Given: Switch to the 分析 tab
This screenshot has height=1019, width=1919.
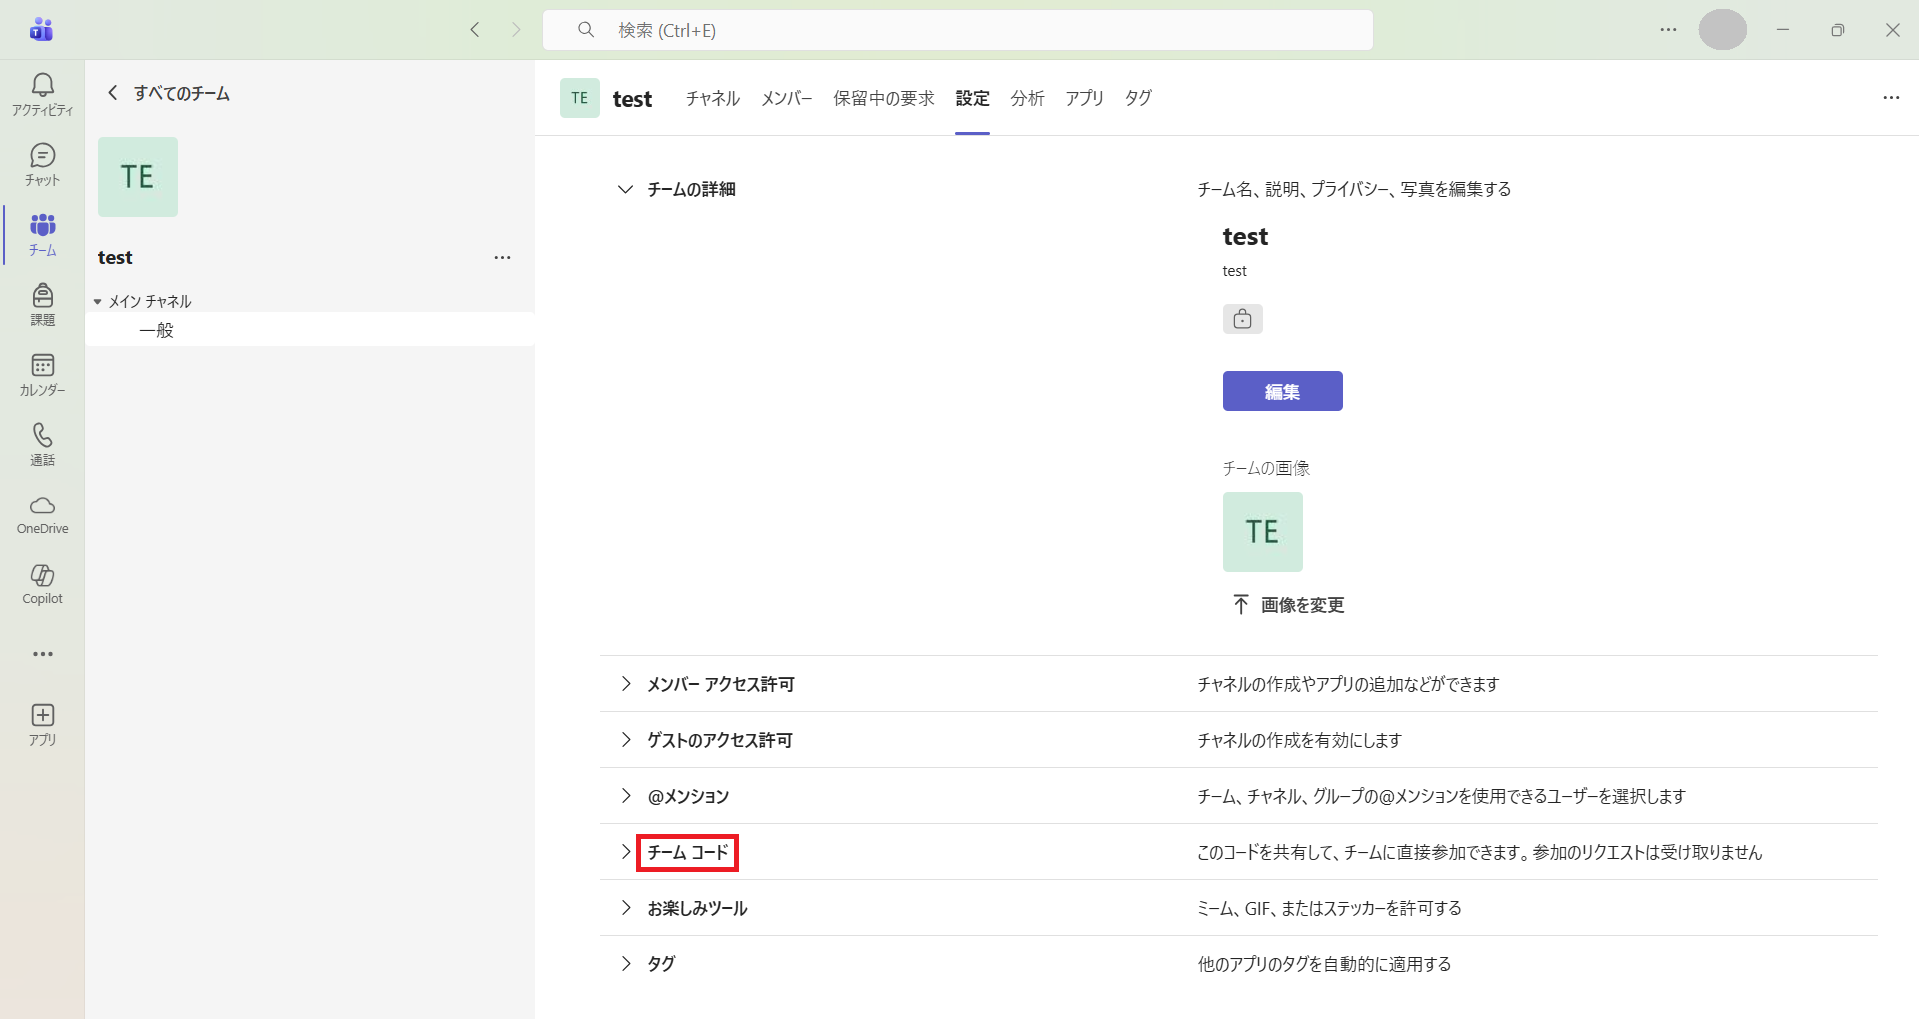Looking at the screenshot, I should click(x=1026, y=98).
